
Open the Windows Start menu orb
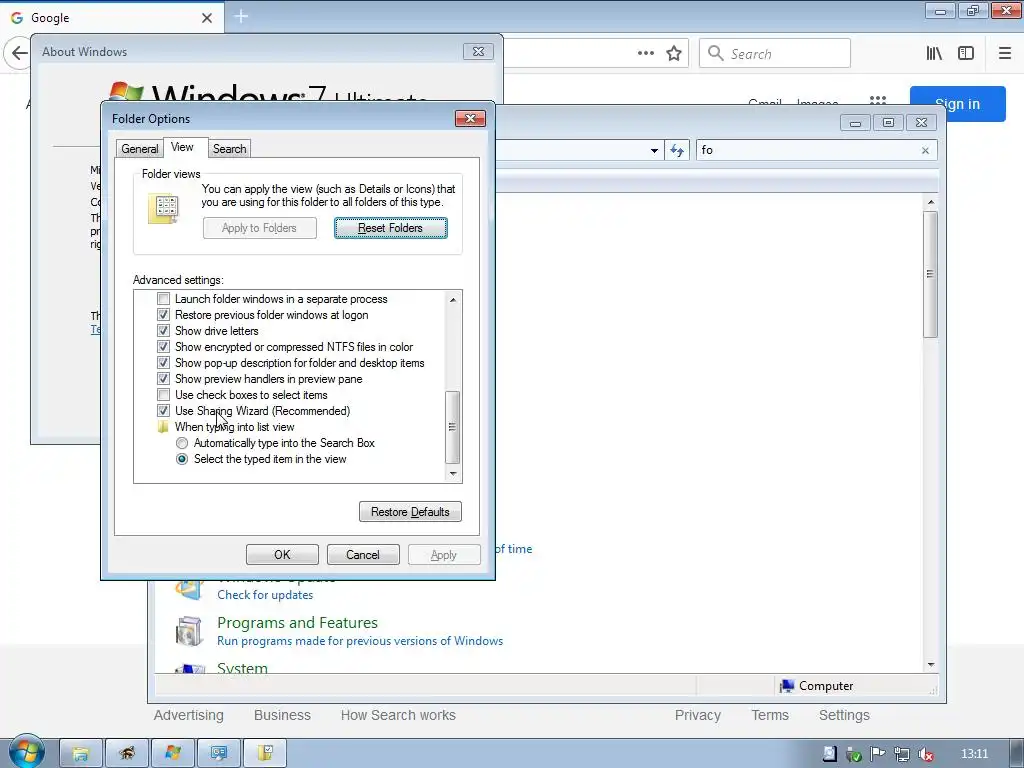click(27, 752)
